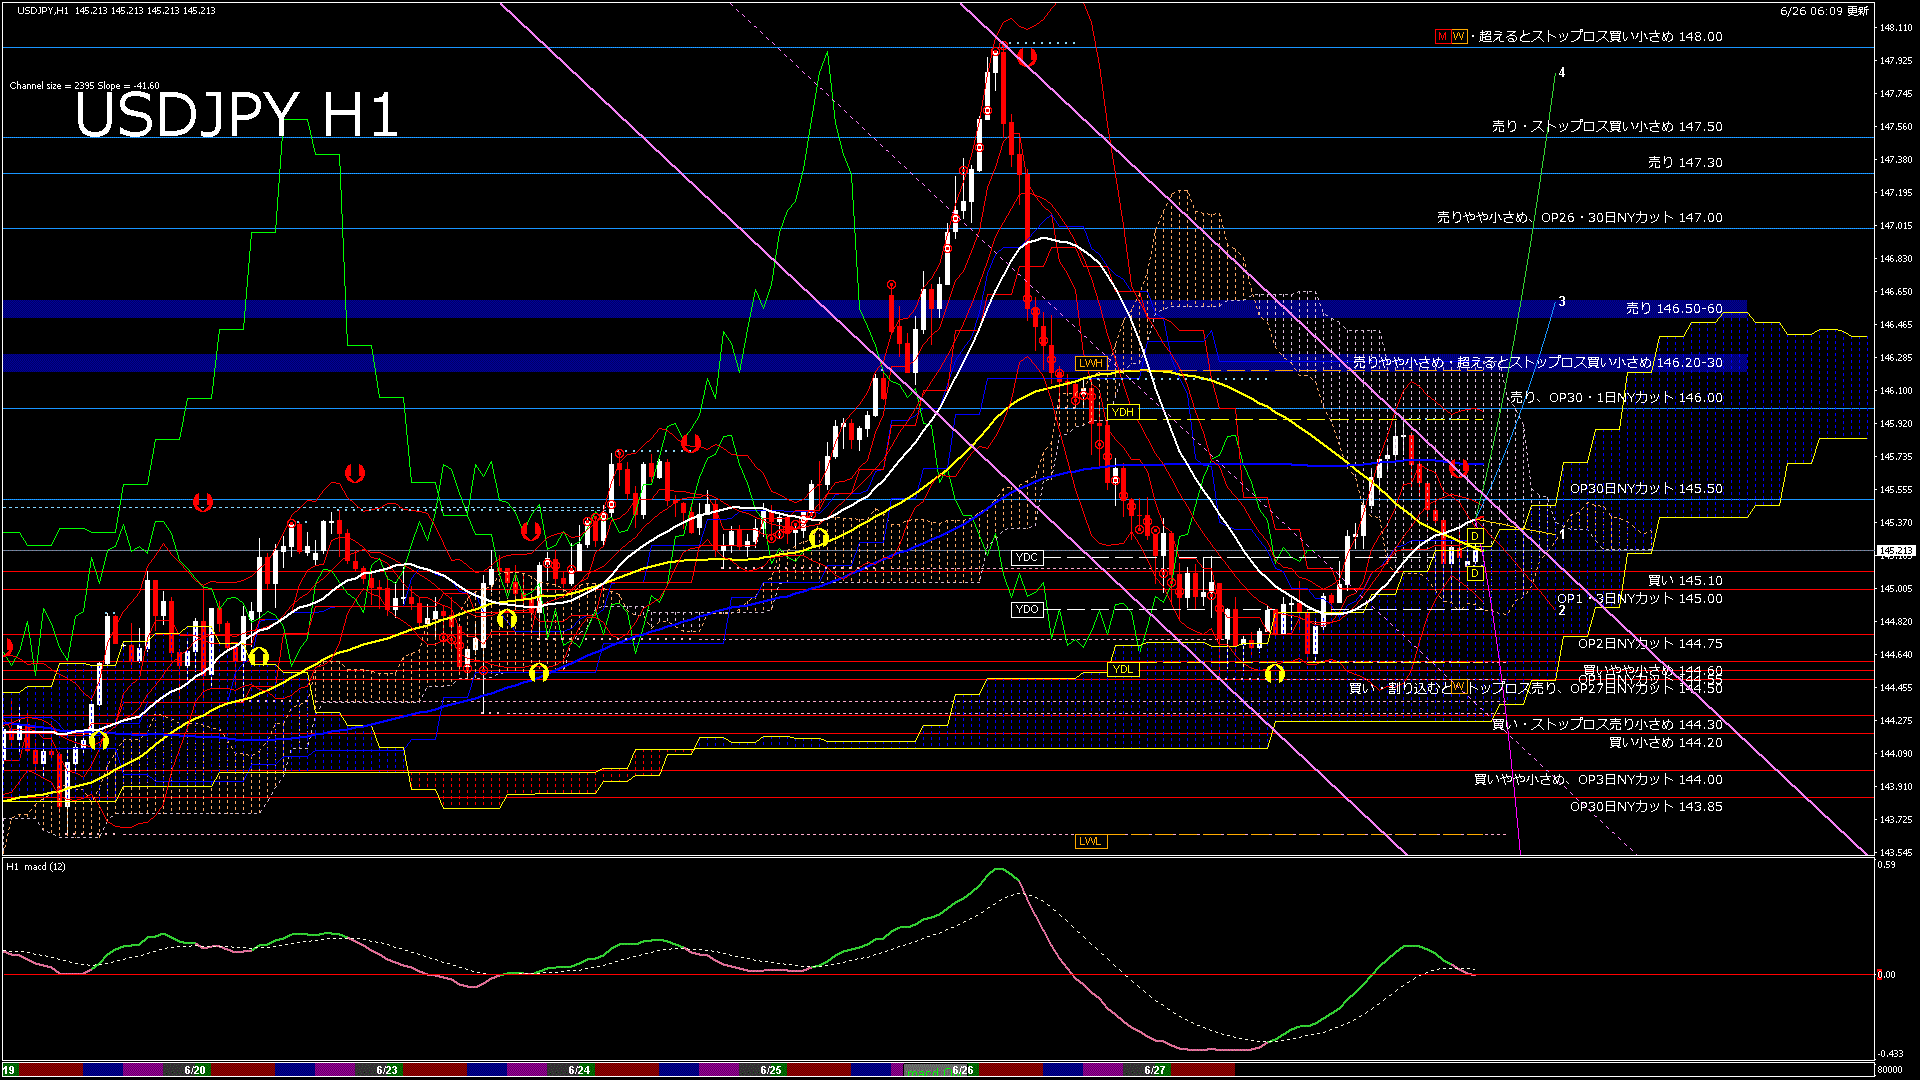This screenshot has height=1080, width=1920.
Task: Click the LWH last-week-high label
Action: click(1090, 363)
